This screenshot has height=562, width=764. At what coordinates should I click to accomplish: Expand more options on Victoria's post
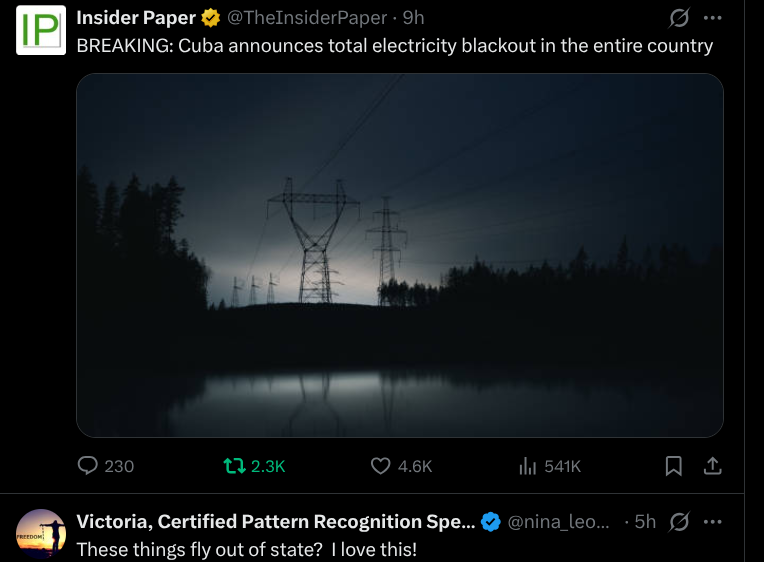coord(713,522)
